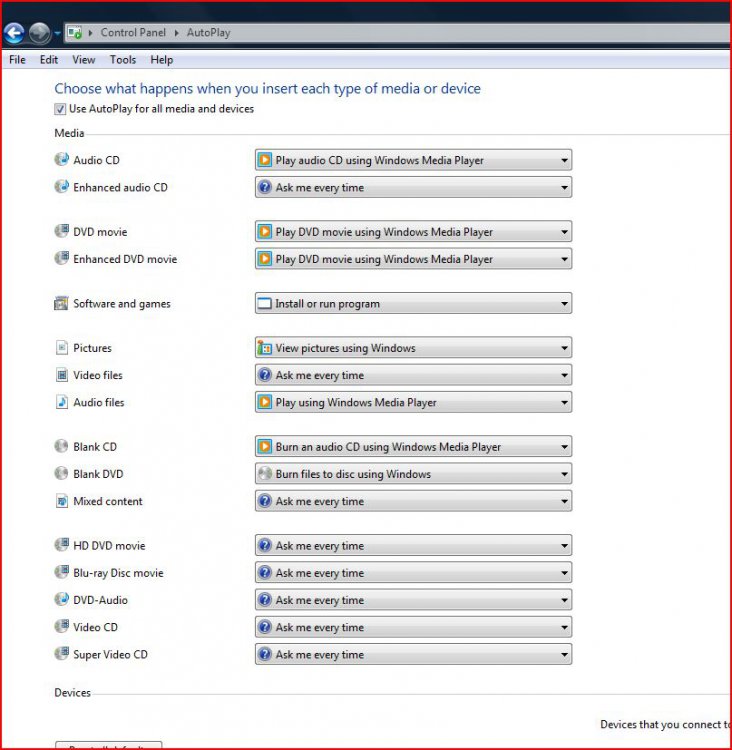Expand the Video files dropdown
This screenshot has width=732, height=750.
pyautogui.click(x=413, y=375)
